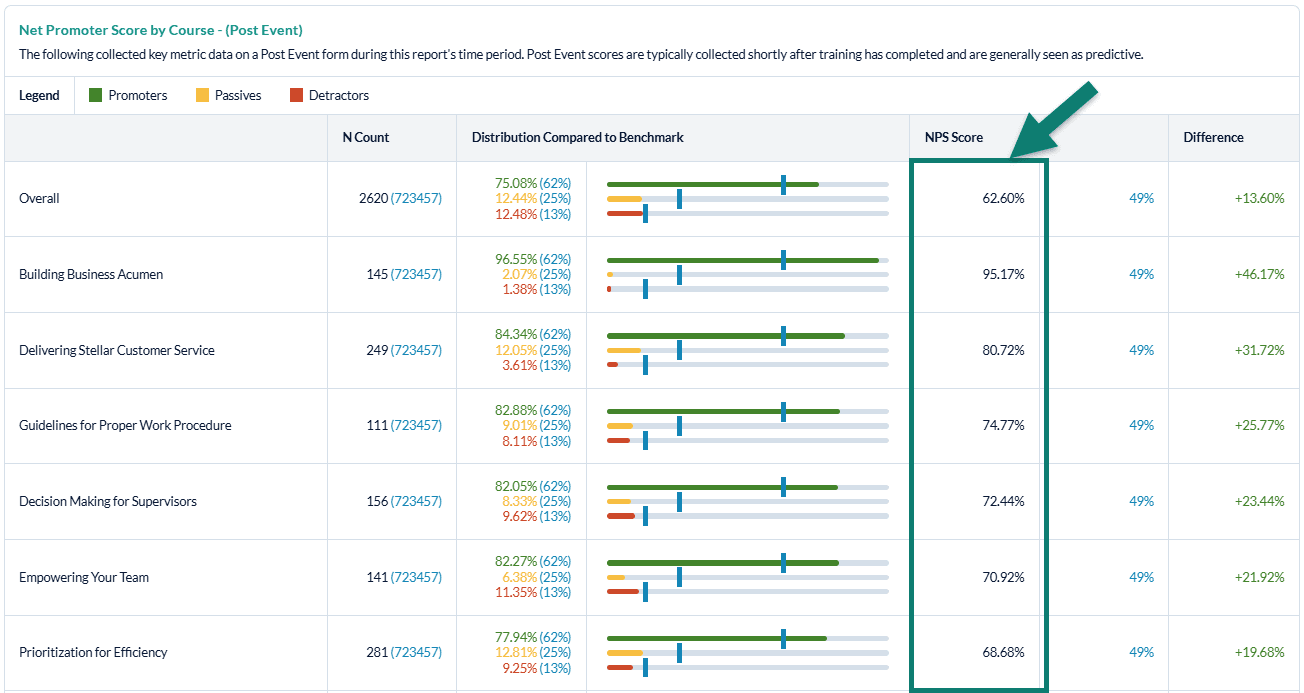Toggle the Promoters legend item
This screenshot has width=1304, height=693.
tap(137, 95)
